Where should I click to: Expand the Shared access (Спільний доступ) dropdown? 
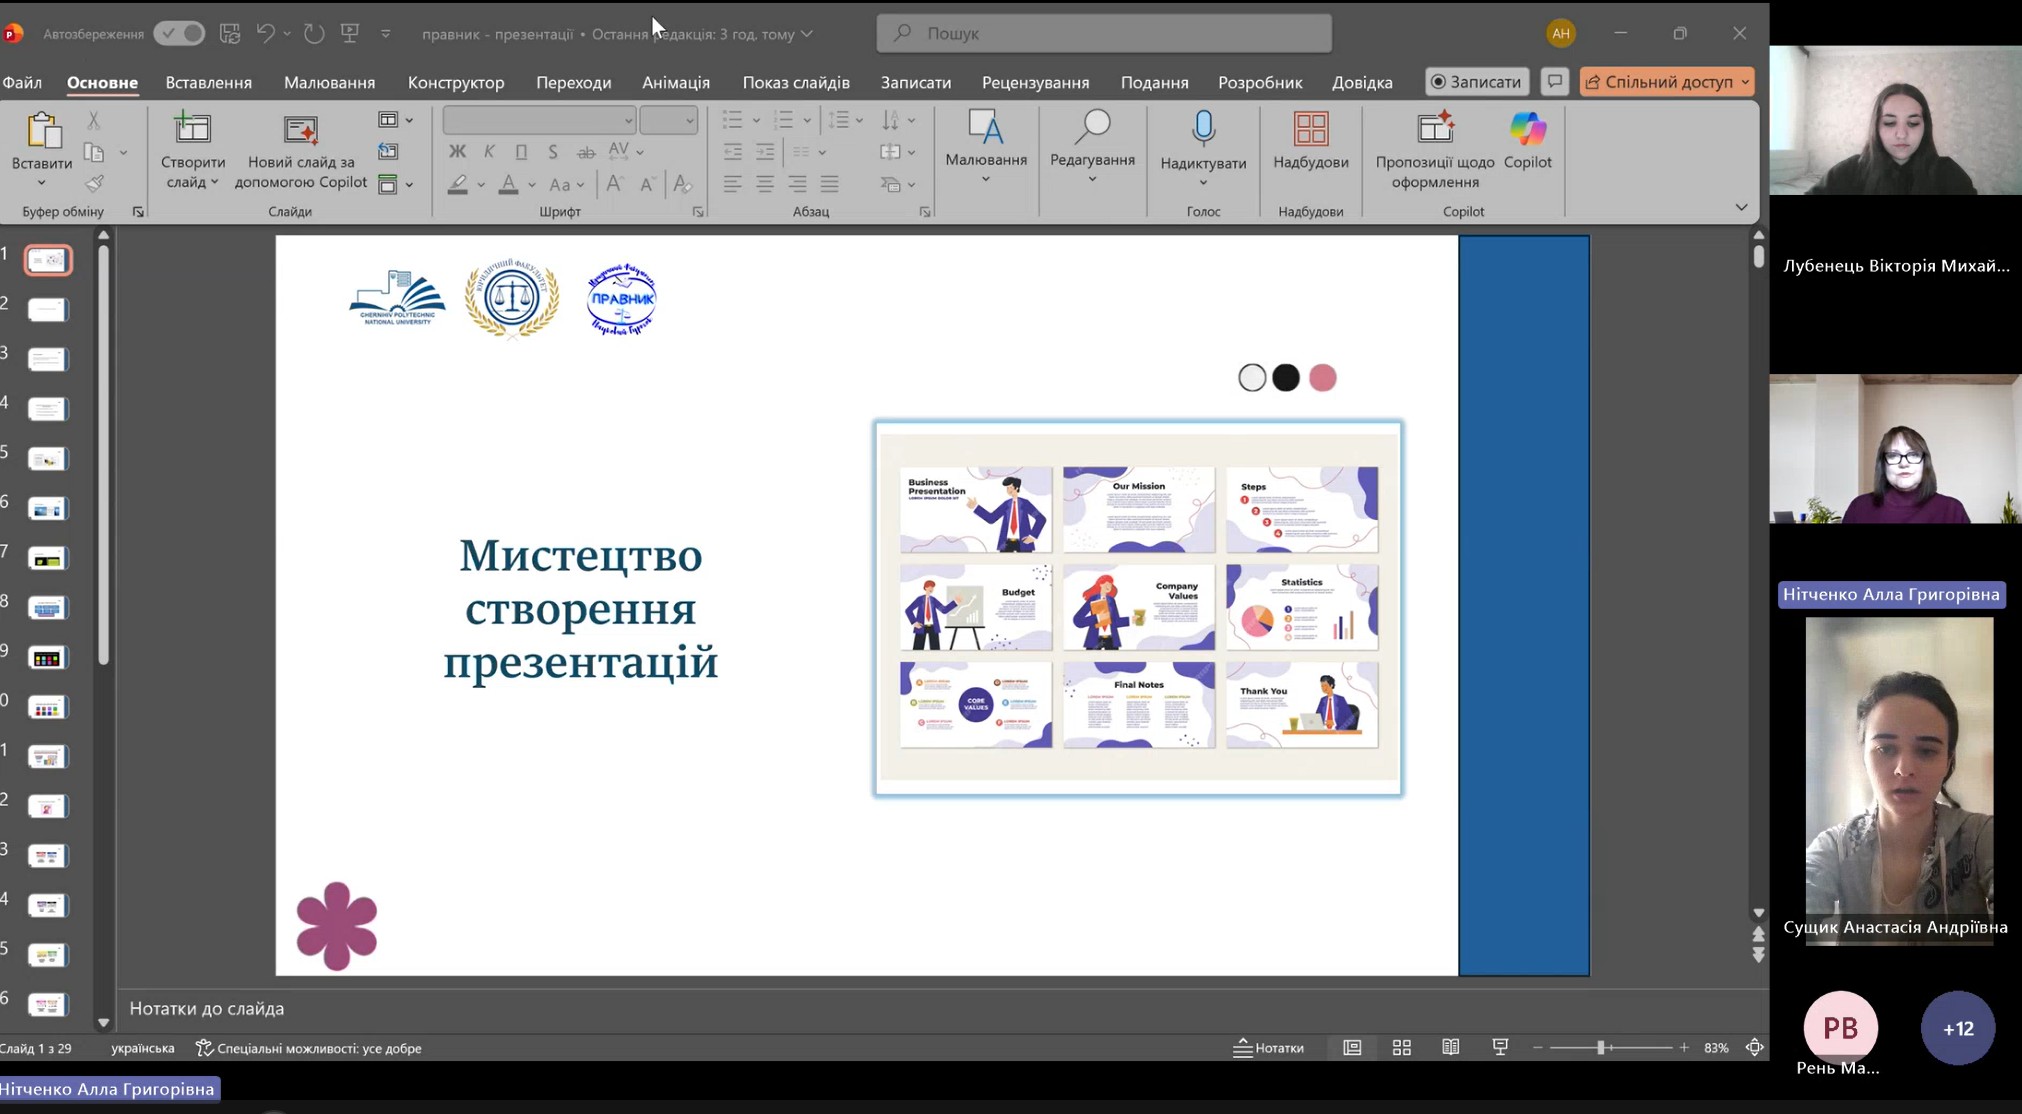click(x=1745, y=82)
